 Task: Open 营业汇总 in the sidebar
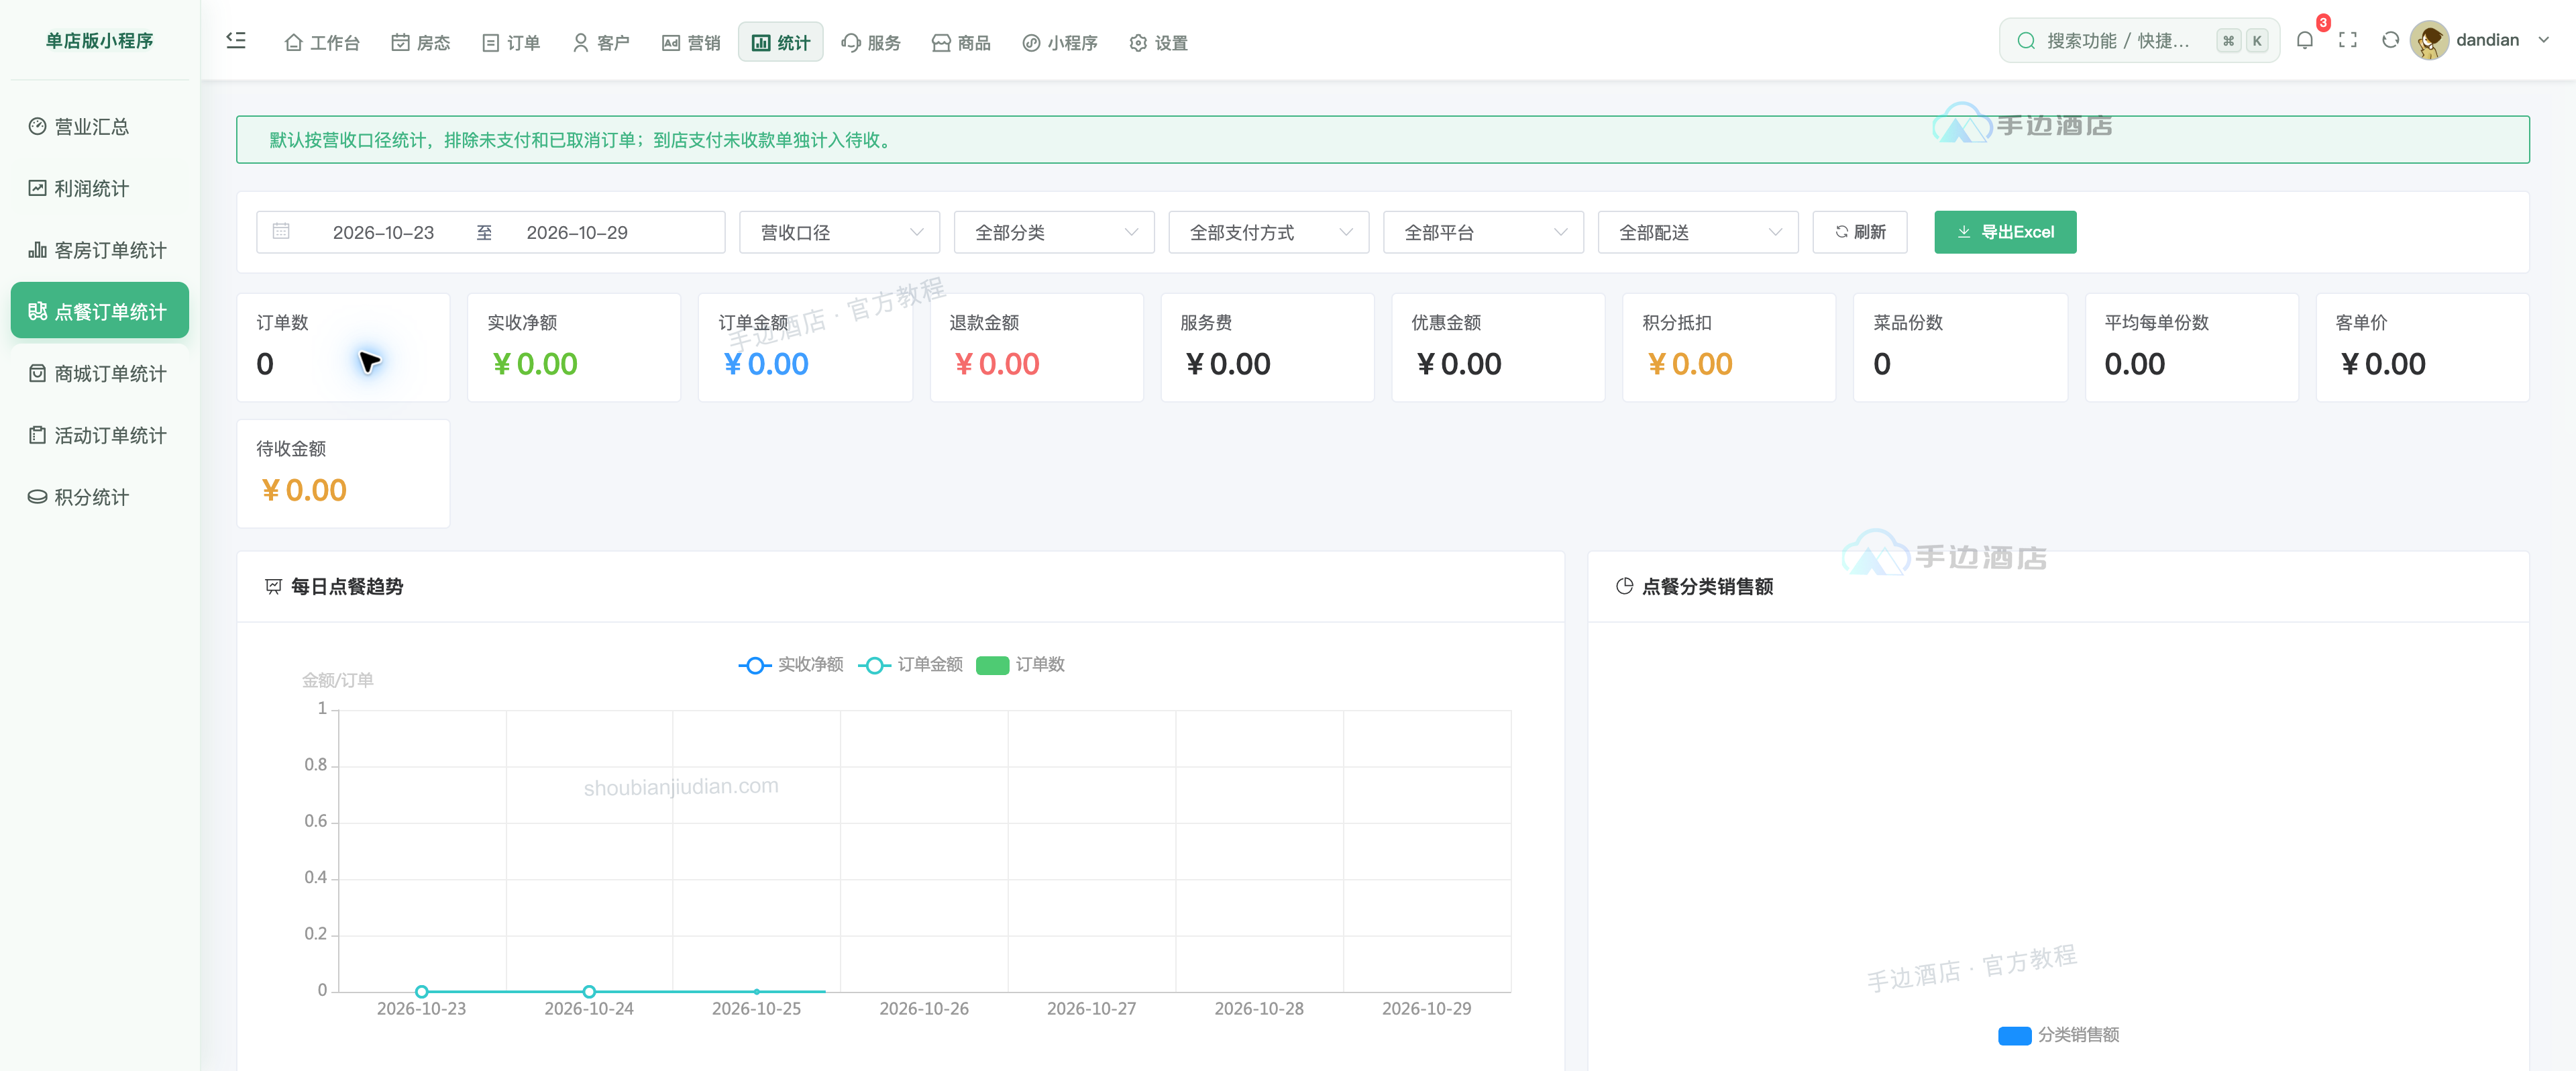point(100,127)
